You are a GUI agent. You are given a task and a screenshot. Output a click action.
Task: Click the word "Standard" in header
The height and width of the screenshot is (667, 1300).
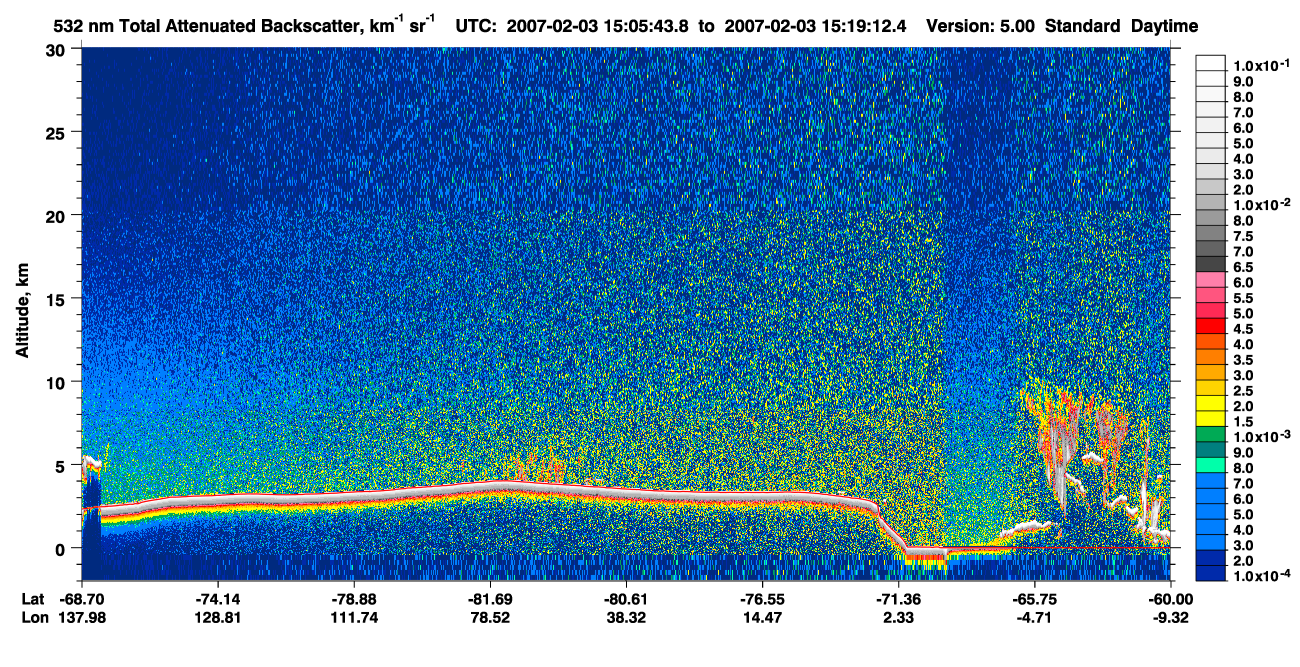tap(1083, 26)
